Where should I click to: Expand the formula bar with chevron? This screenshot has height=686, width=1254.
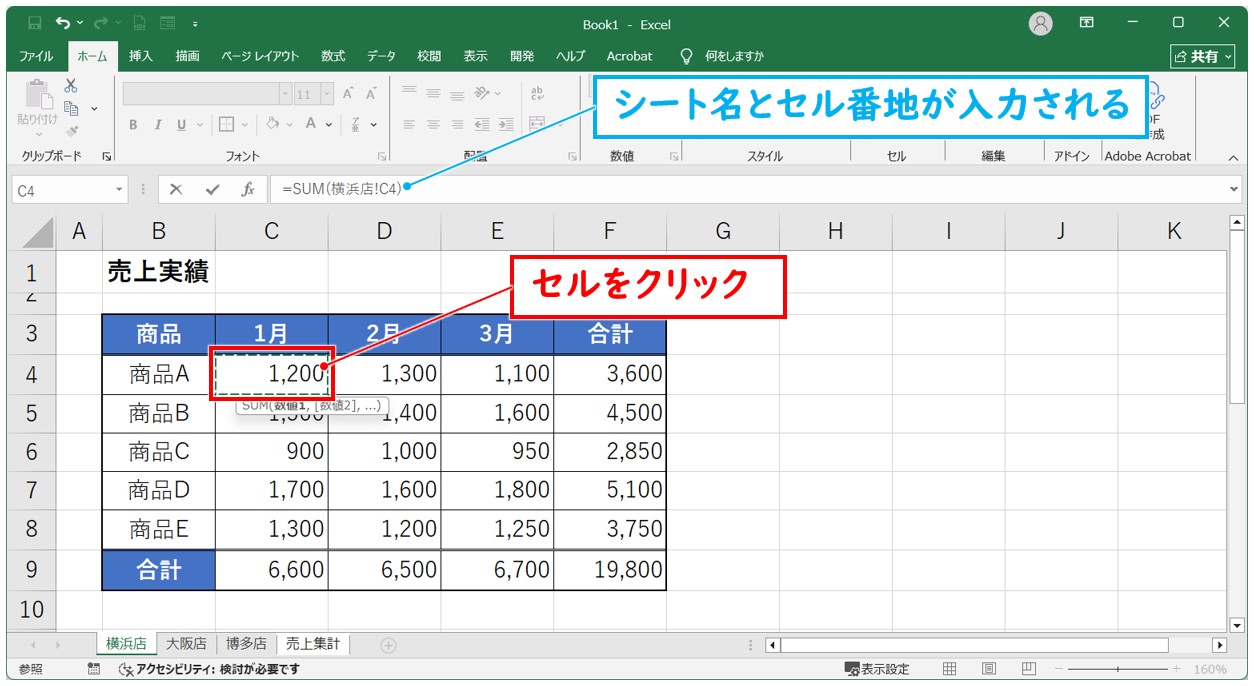(x=1234, y=189)
